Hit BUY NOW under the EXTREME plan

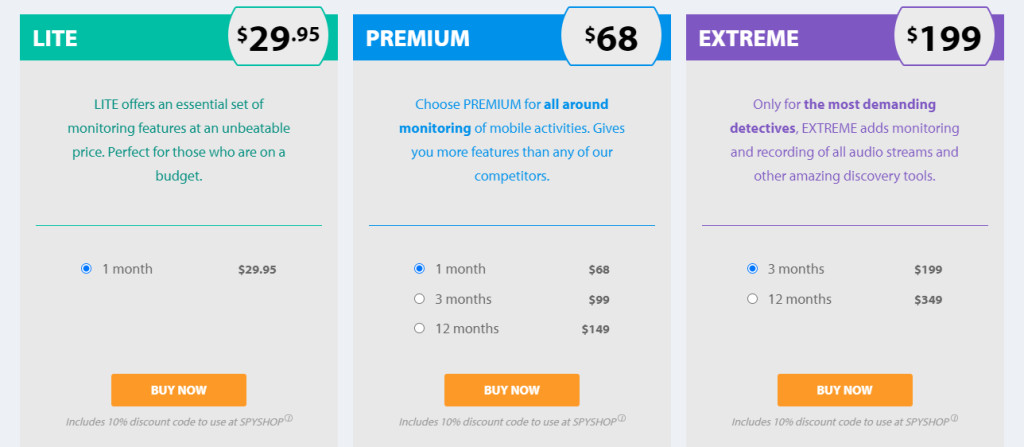pos(845,390)
